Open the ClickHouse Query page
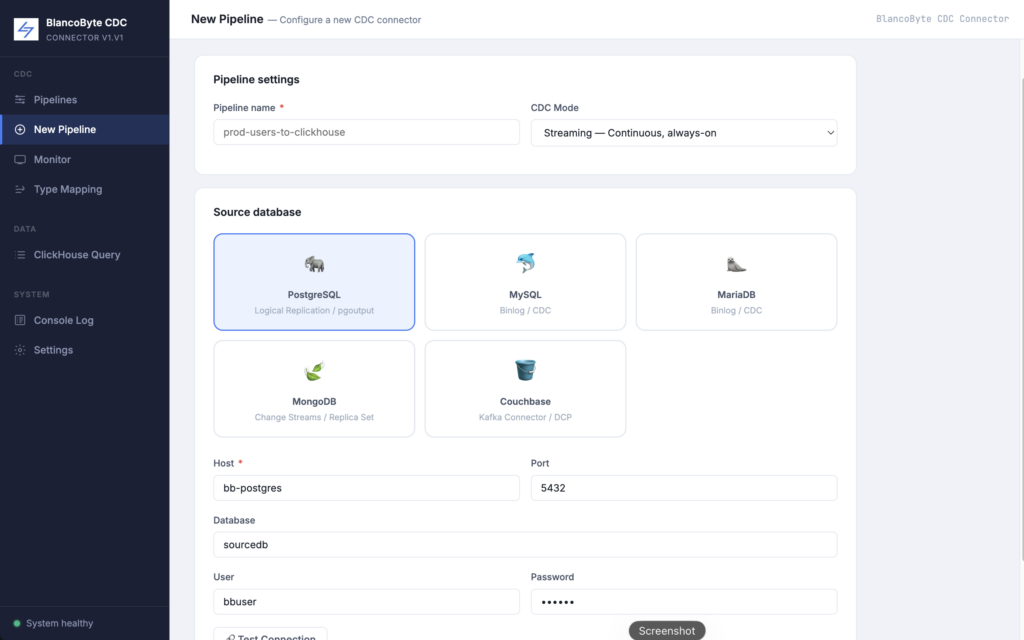Image resolution: width=1024 pixels, height=640 pixels. 85,255
